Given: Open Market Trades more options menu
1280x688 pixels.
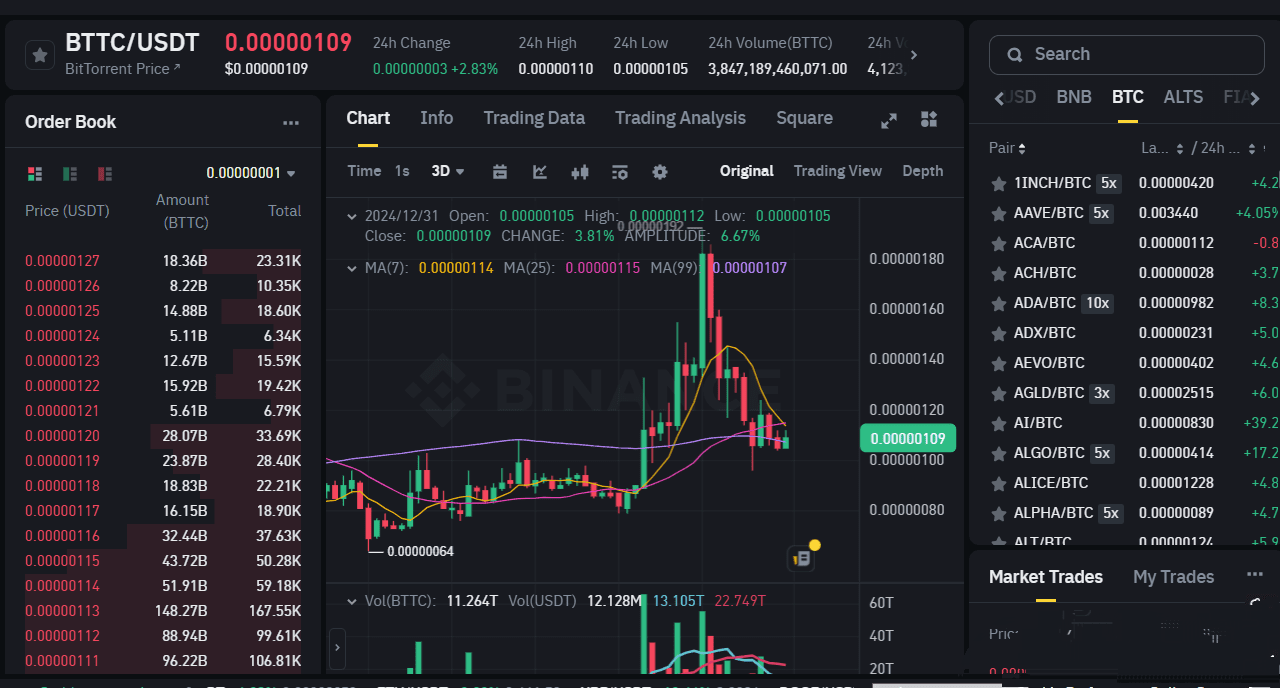Looking at the screenshot, I should click(1255, 574).
